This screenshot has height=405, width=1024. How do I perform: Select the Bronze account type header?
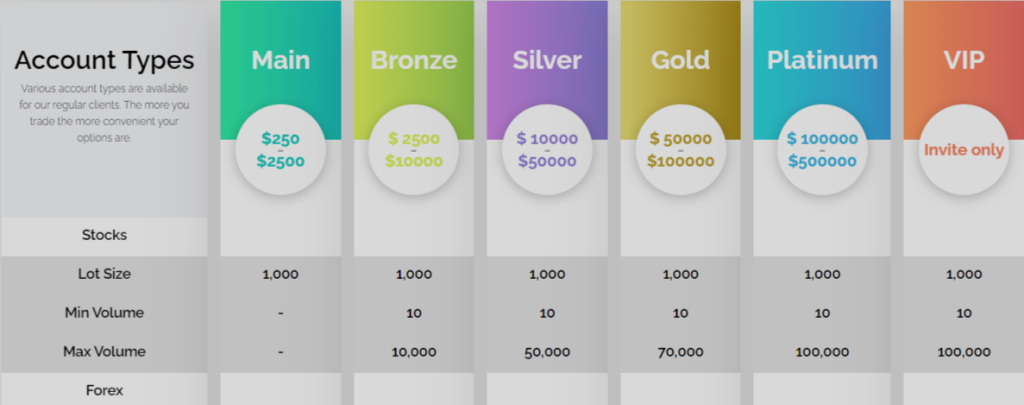pyautogui.click(x=414, y=60)
